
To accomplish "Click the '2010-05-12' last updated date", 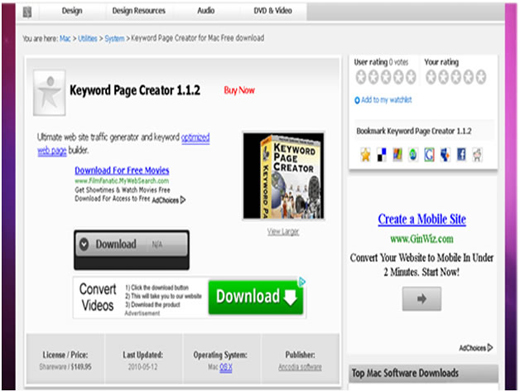I will click(143, 367).
